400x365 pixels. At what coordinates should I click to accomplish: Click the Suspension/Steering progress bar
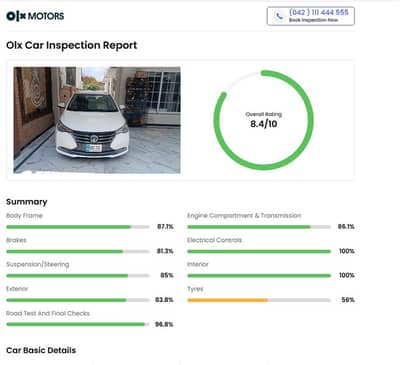[x=78, y=276]
